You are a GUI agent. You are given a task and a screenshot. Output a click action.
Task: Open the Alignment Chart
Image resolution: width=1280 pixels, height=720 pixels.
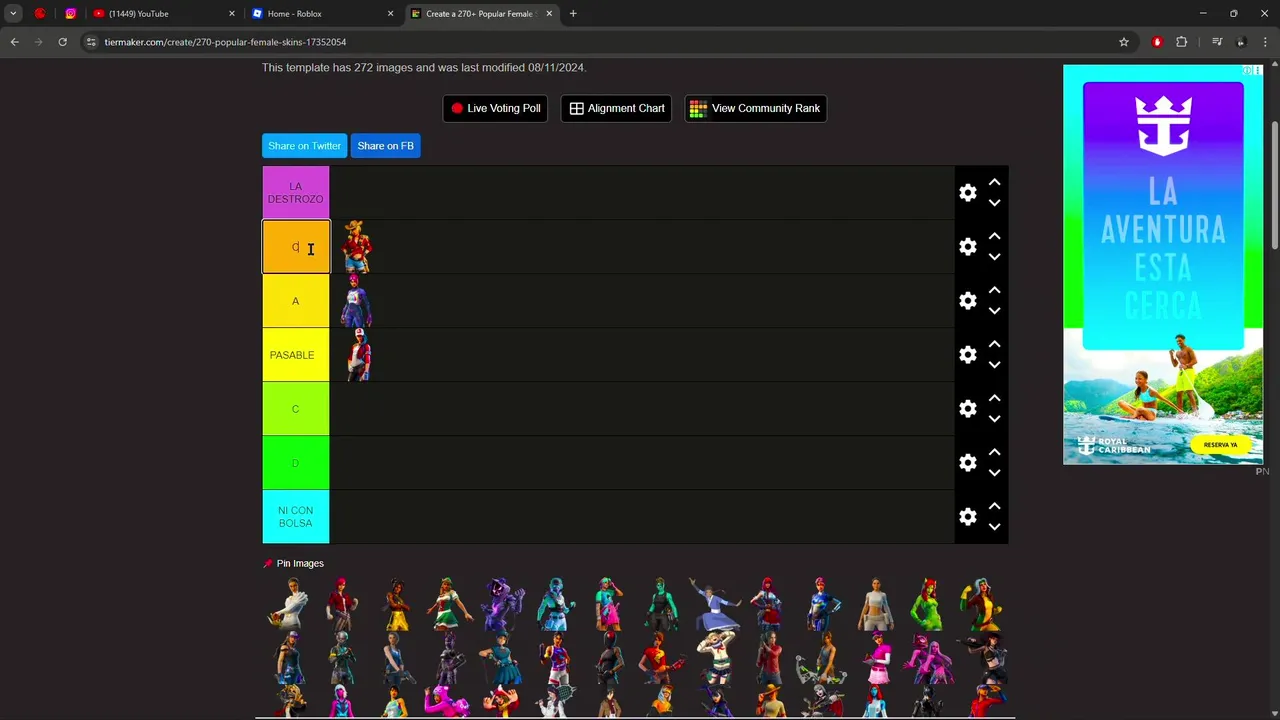click(616, 108)
